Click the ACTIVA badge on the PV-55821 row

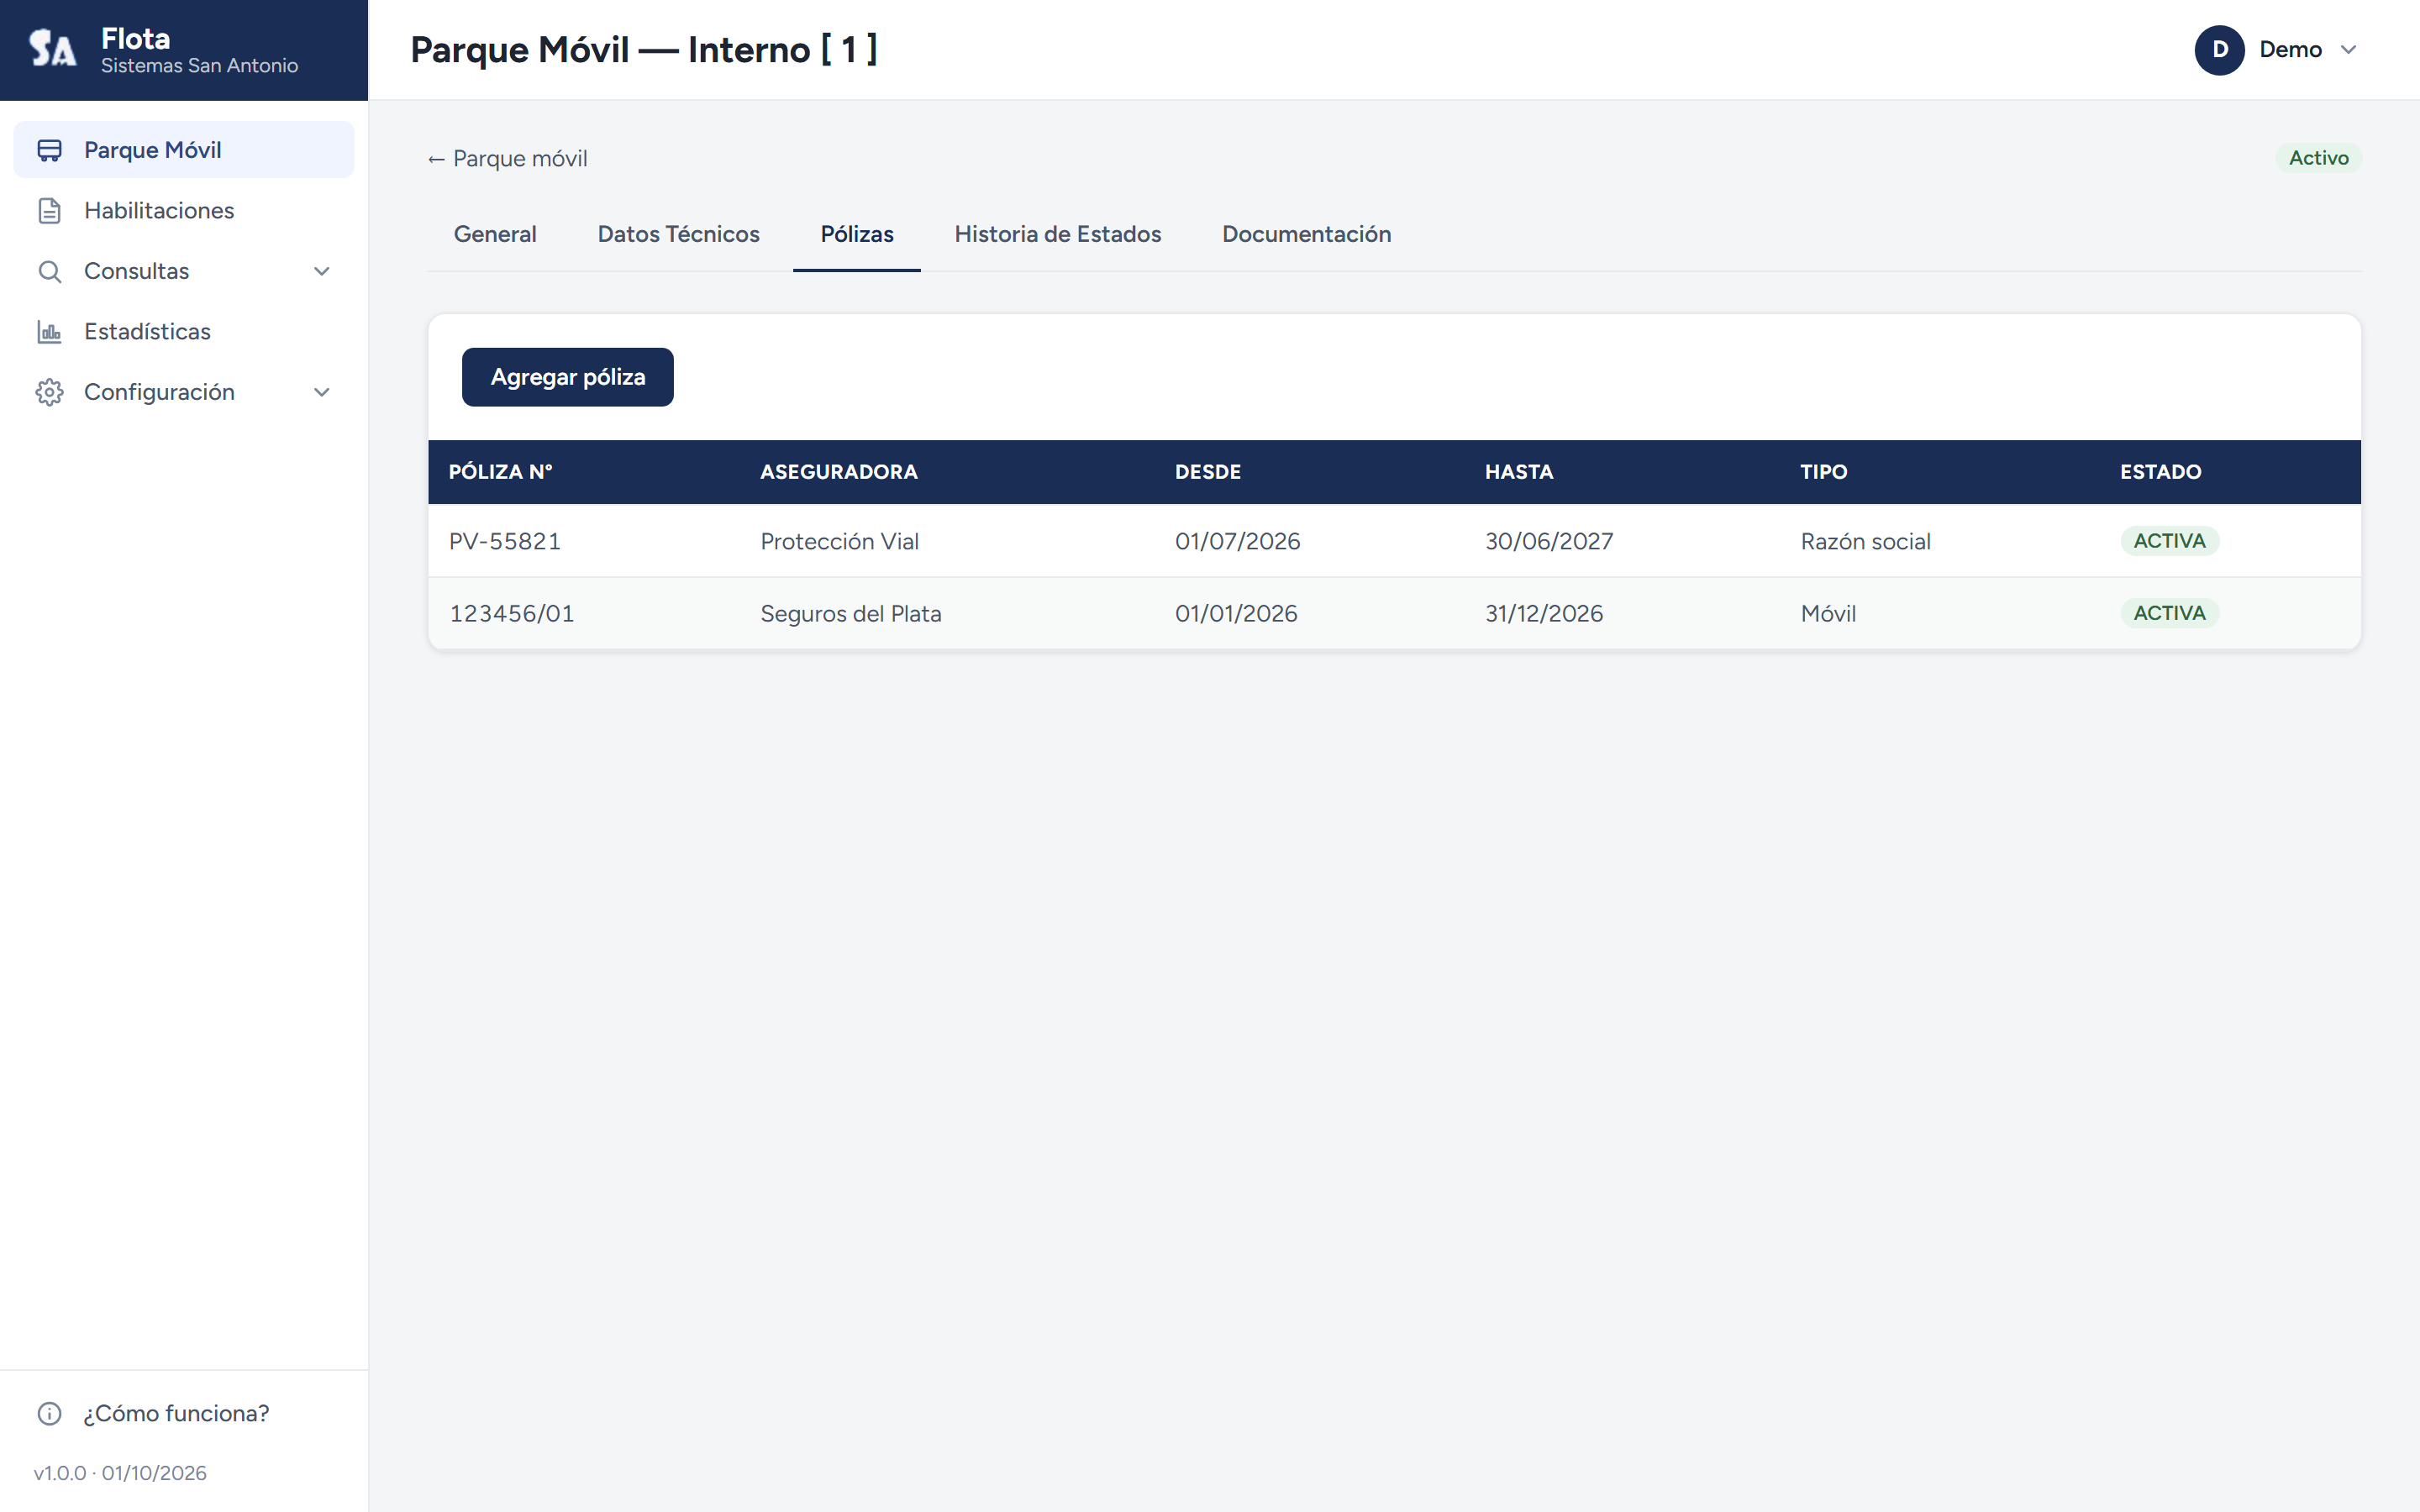point(2169,541)
